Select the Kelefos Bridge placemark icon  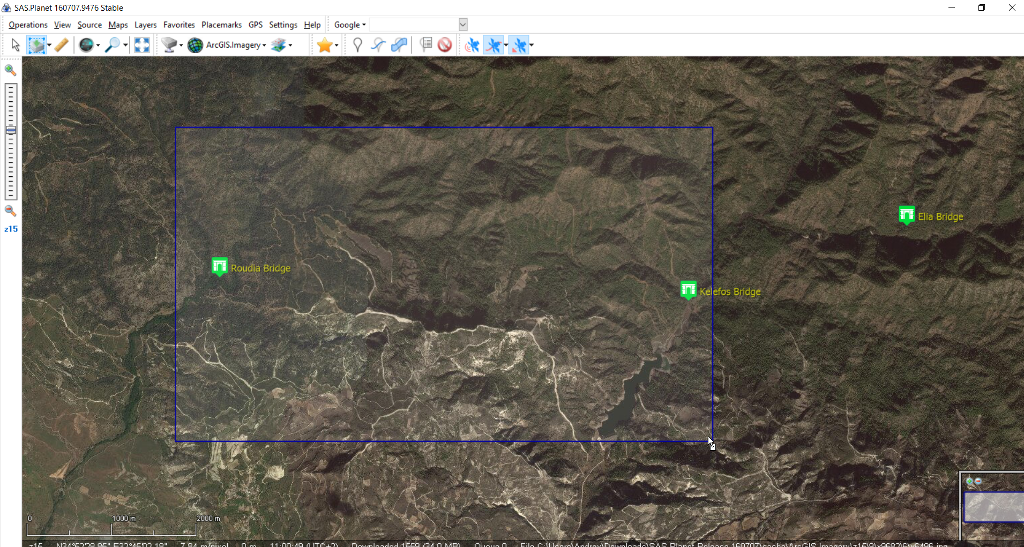tap(688, 290)
